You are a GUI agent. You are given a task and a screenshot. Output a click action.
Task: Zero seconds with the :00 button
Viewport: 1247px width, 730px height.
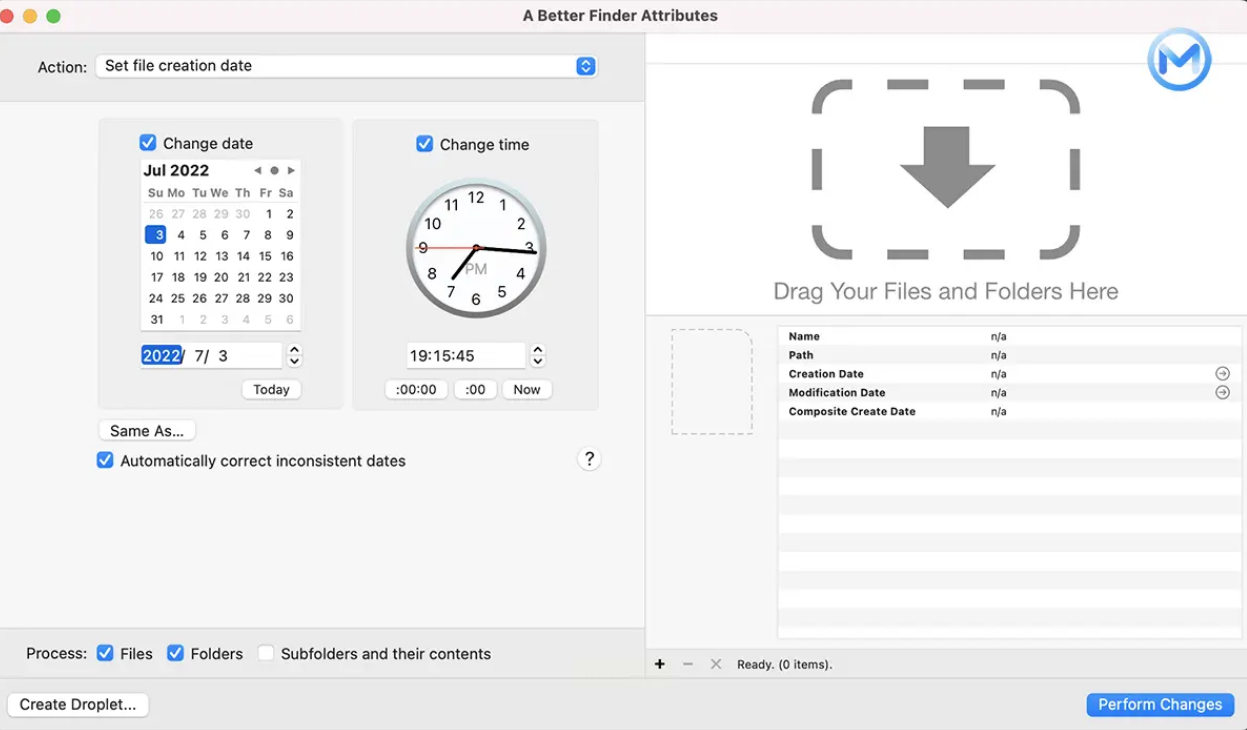(x=475, y=389)
